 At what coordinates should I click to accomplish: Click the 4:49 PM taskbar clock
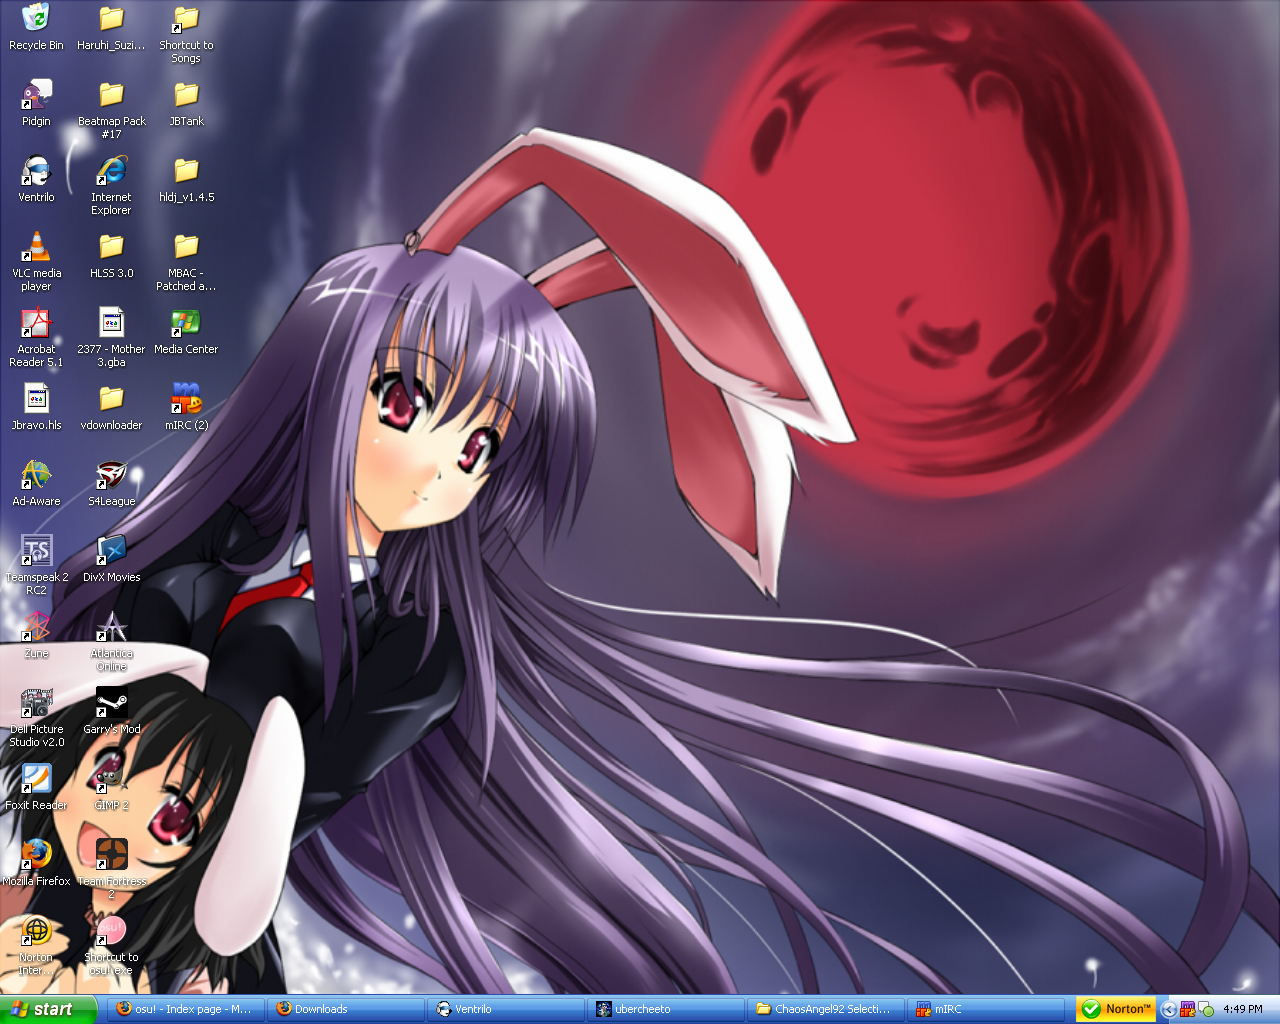point(1243,1010)
